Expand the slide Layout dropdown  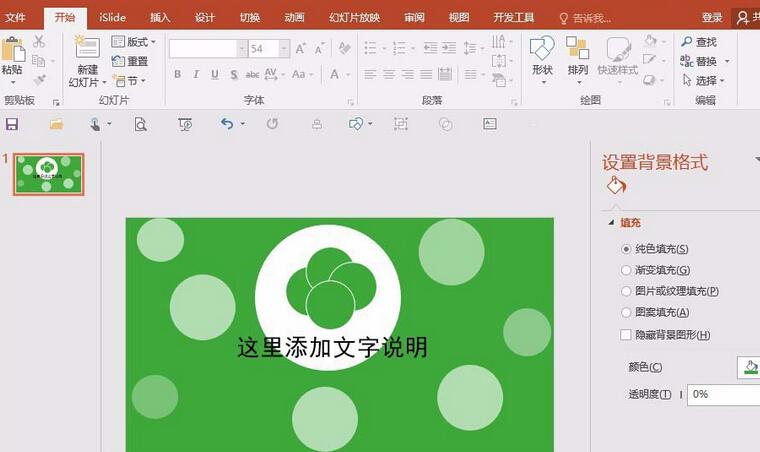tap(134, 42)
